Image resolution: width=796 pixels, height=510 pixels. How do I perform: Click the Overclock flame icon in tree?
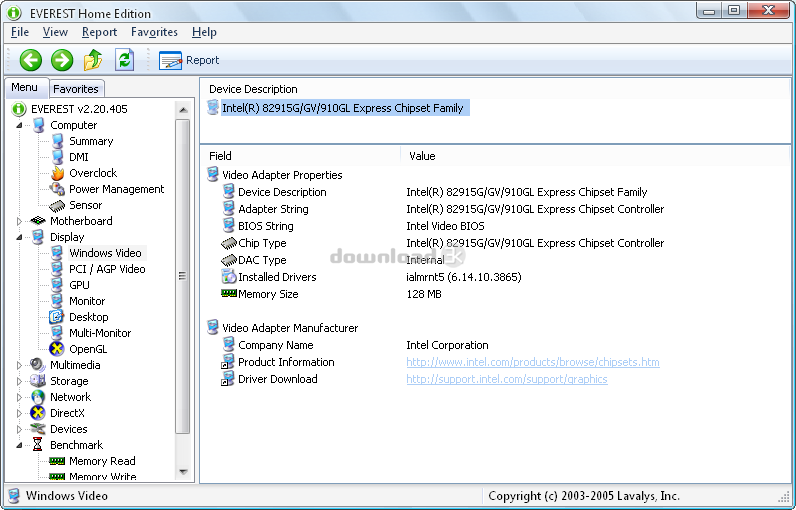click(58, 173)
